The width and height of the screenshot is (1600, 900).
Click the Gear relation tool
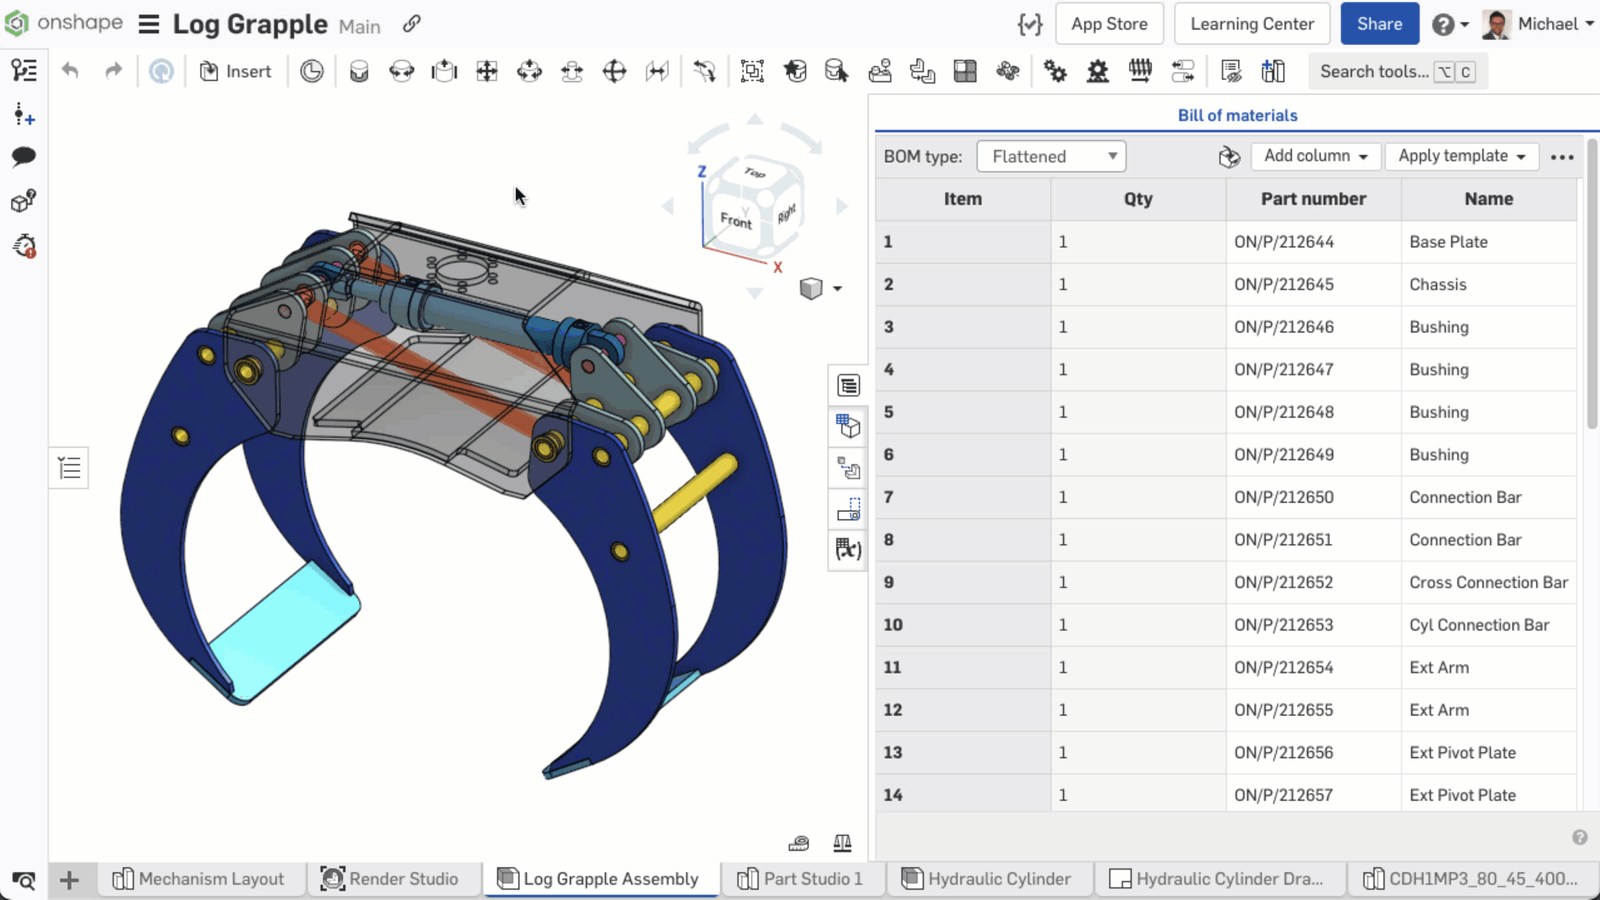pos(1055,71)
